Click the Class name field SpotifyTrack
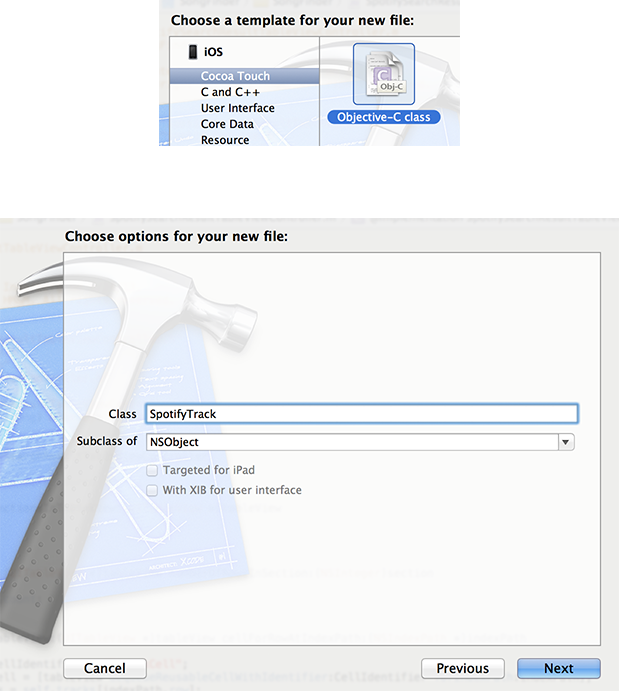Screen dimensions: 619x691 click(362, 414)
